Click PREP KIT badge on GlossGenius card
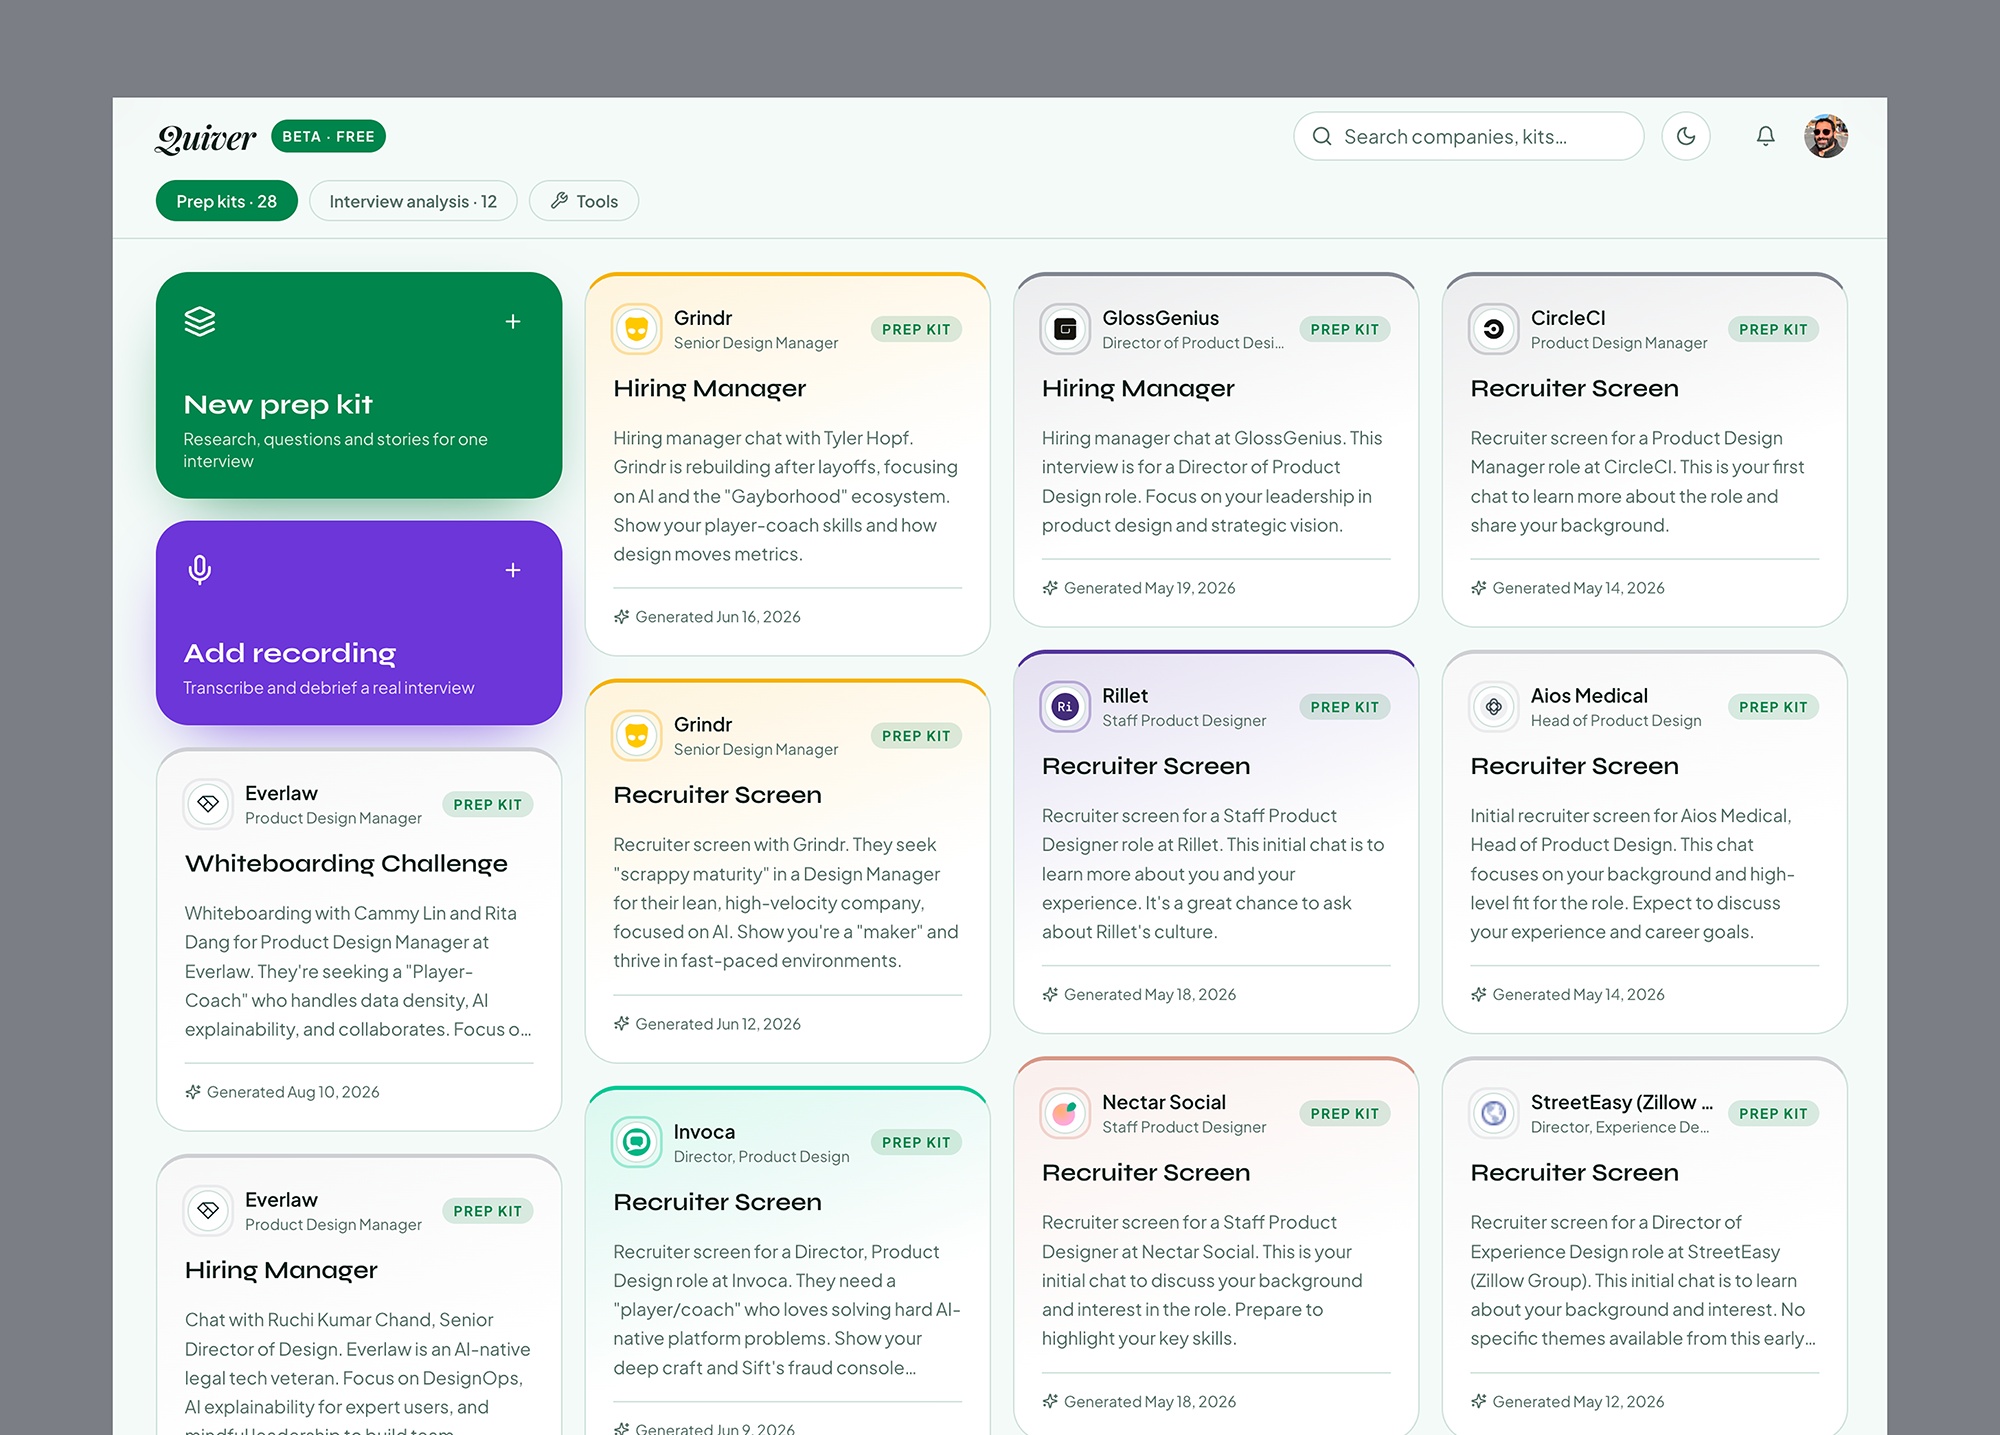Viewport: 2000px width, 1435px height. (1344, 329)
